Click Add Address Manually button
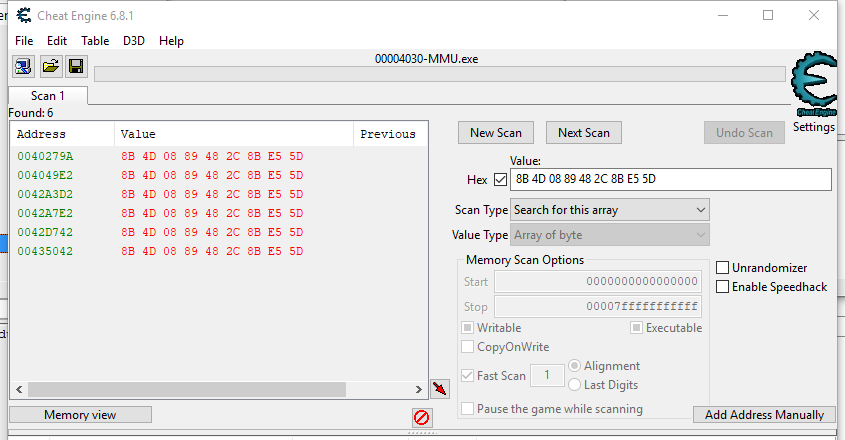 tap(764, 415)
